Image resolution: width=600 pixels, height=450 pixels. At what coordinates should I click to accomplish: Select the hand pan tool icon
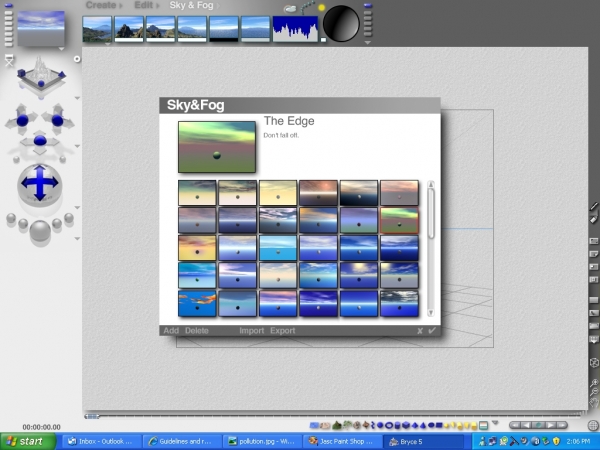(x=594, y=401)
